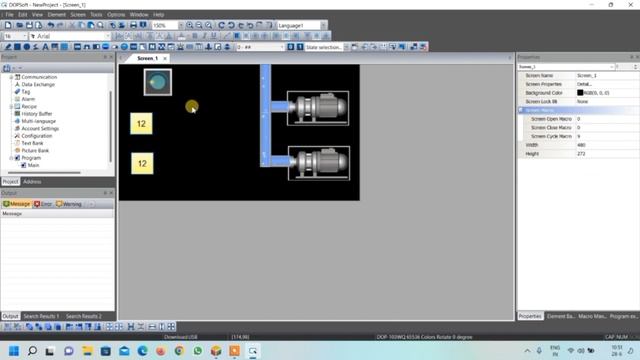Switch to Macro Manager tab

point(592,316)
